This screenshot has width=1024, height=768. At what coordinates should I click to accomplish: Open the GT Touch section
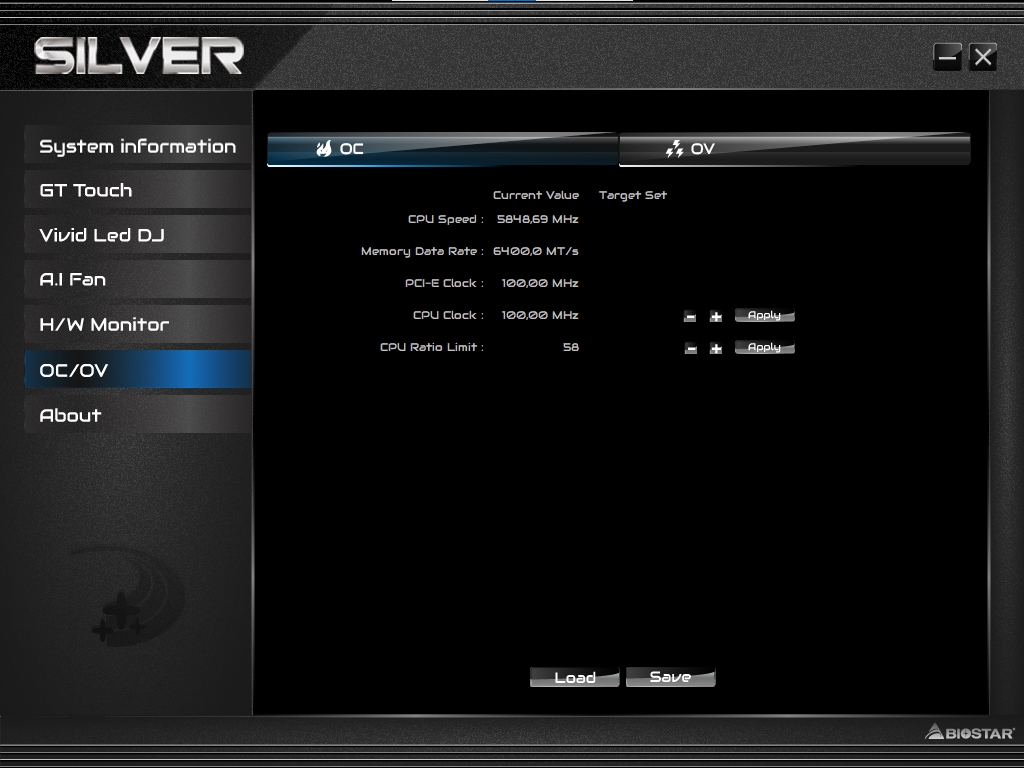pyautogui.click(x=138, y=189)
